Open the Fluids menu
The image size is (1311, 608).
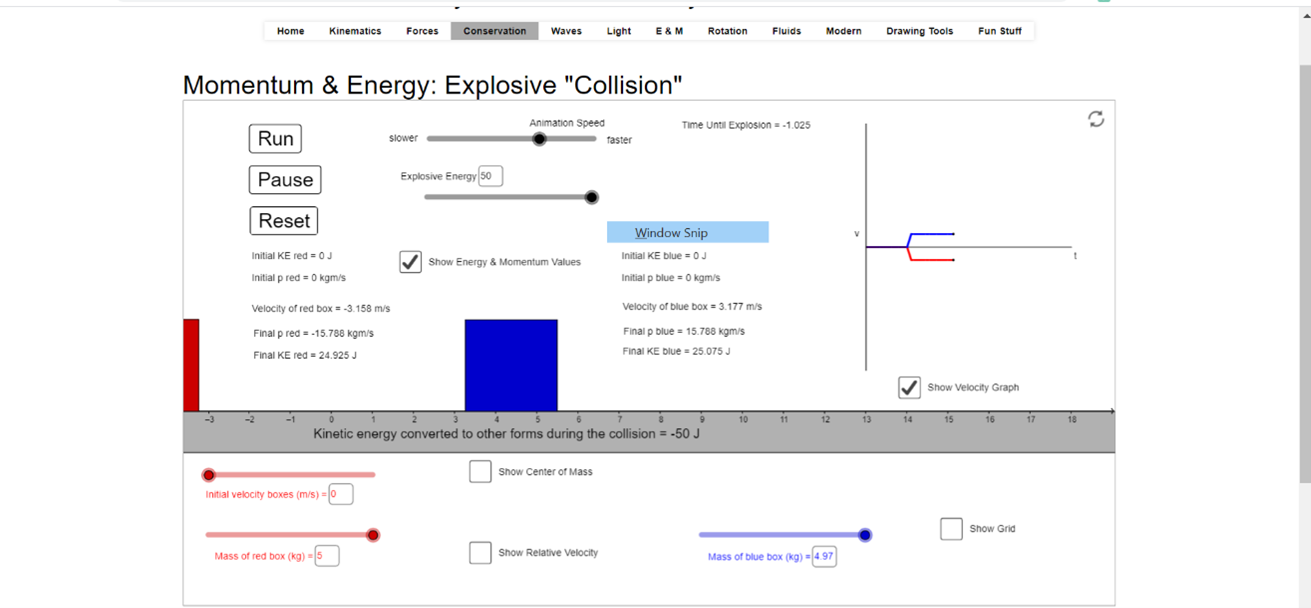tap(786, 31)
